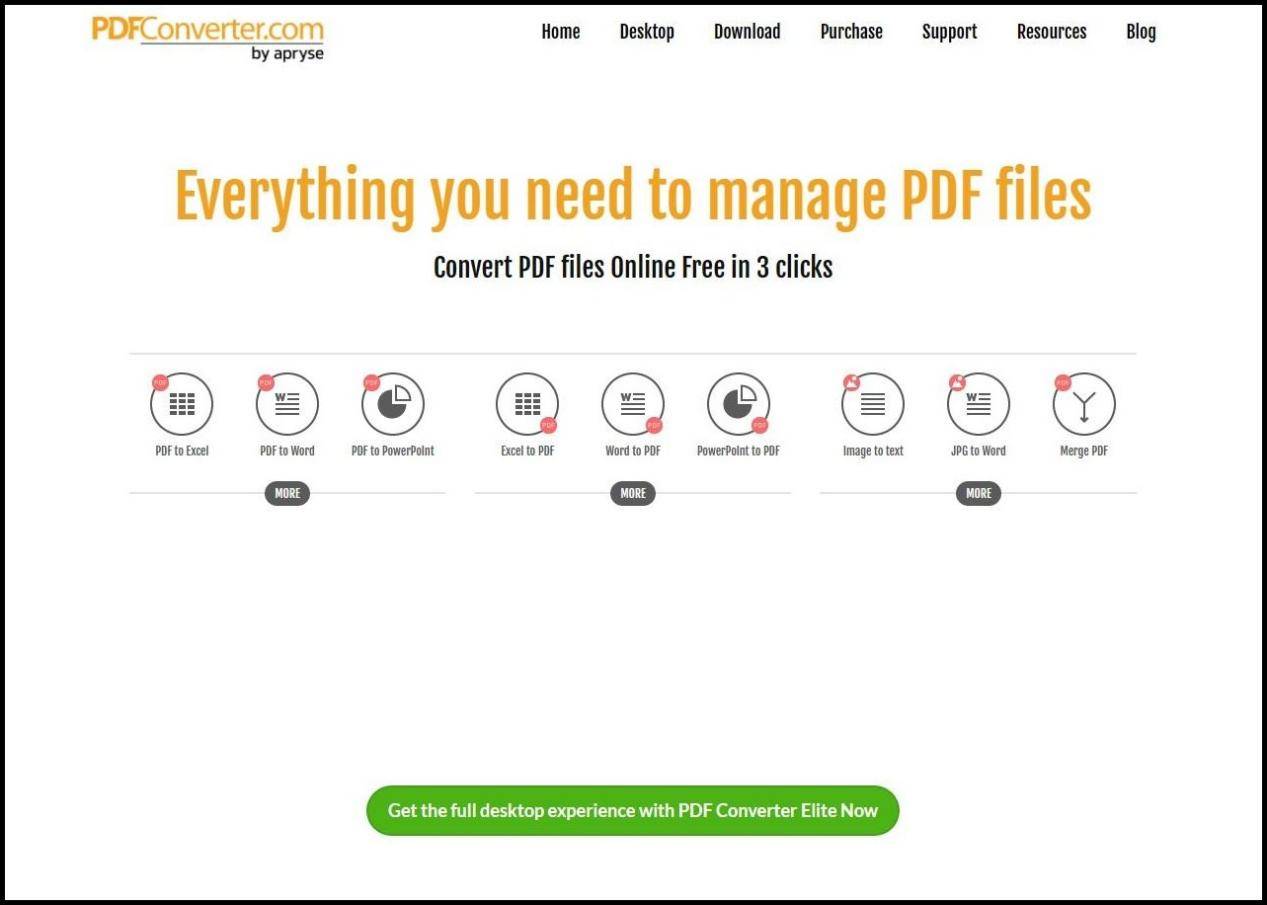Click the PowerPoint to PDF icon
The width and height of the screenshot is (1267, 905).
click(x=739, y=404)
